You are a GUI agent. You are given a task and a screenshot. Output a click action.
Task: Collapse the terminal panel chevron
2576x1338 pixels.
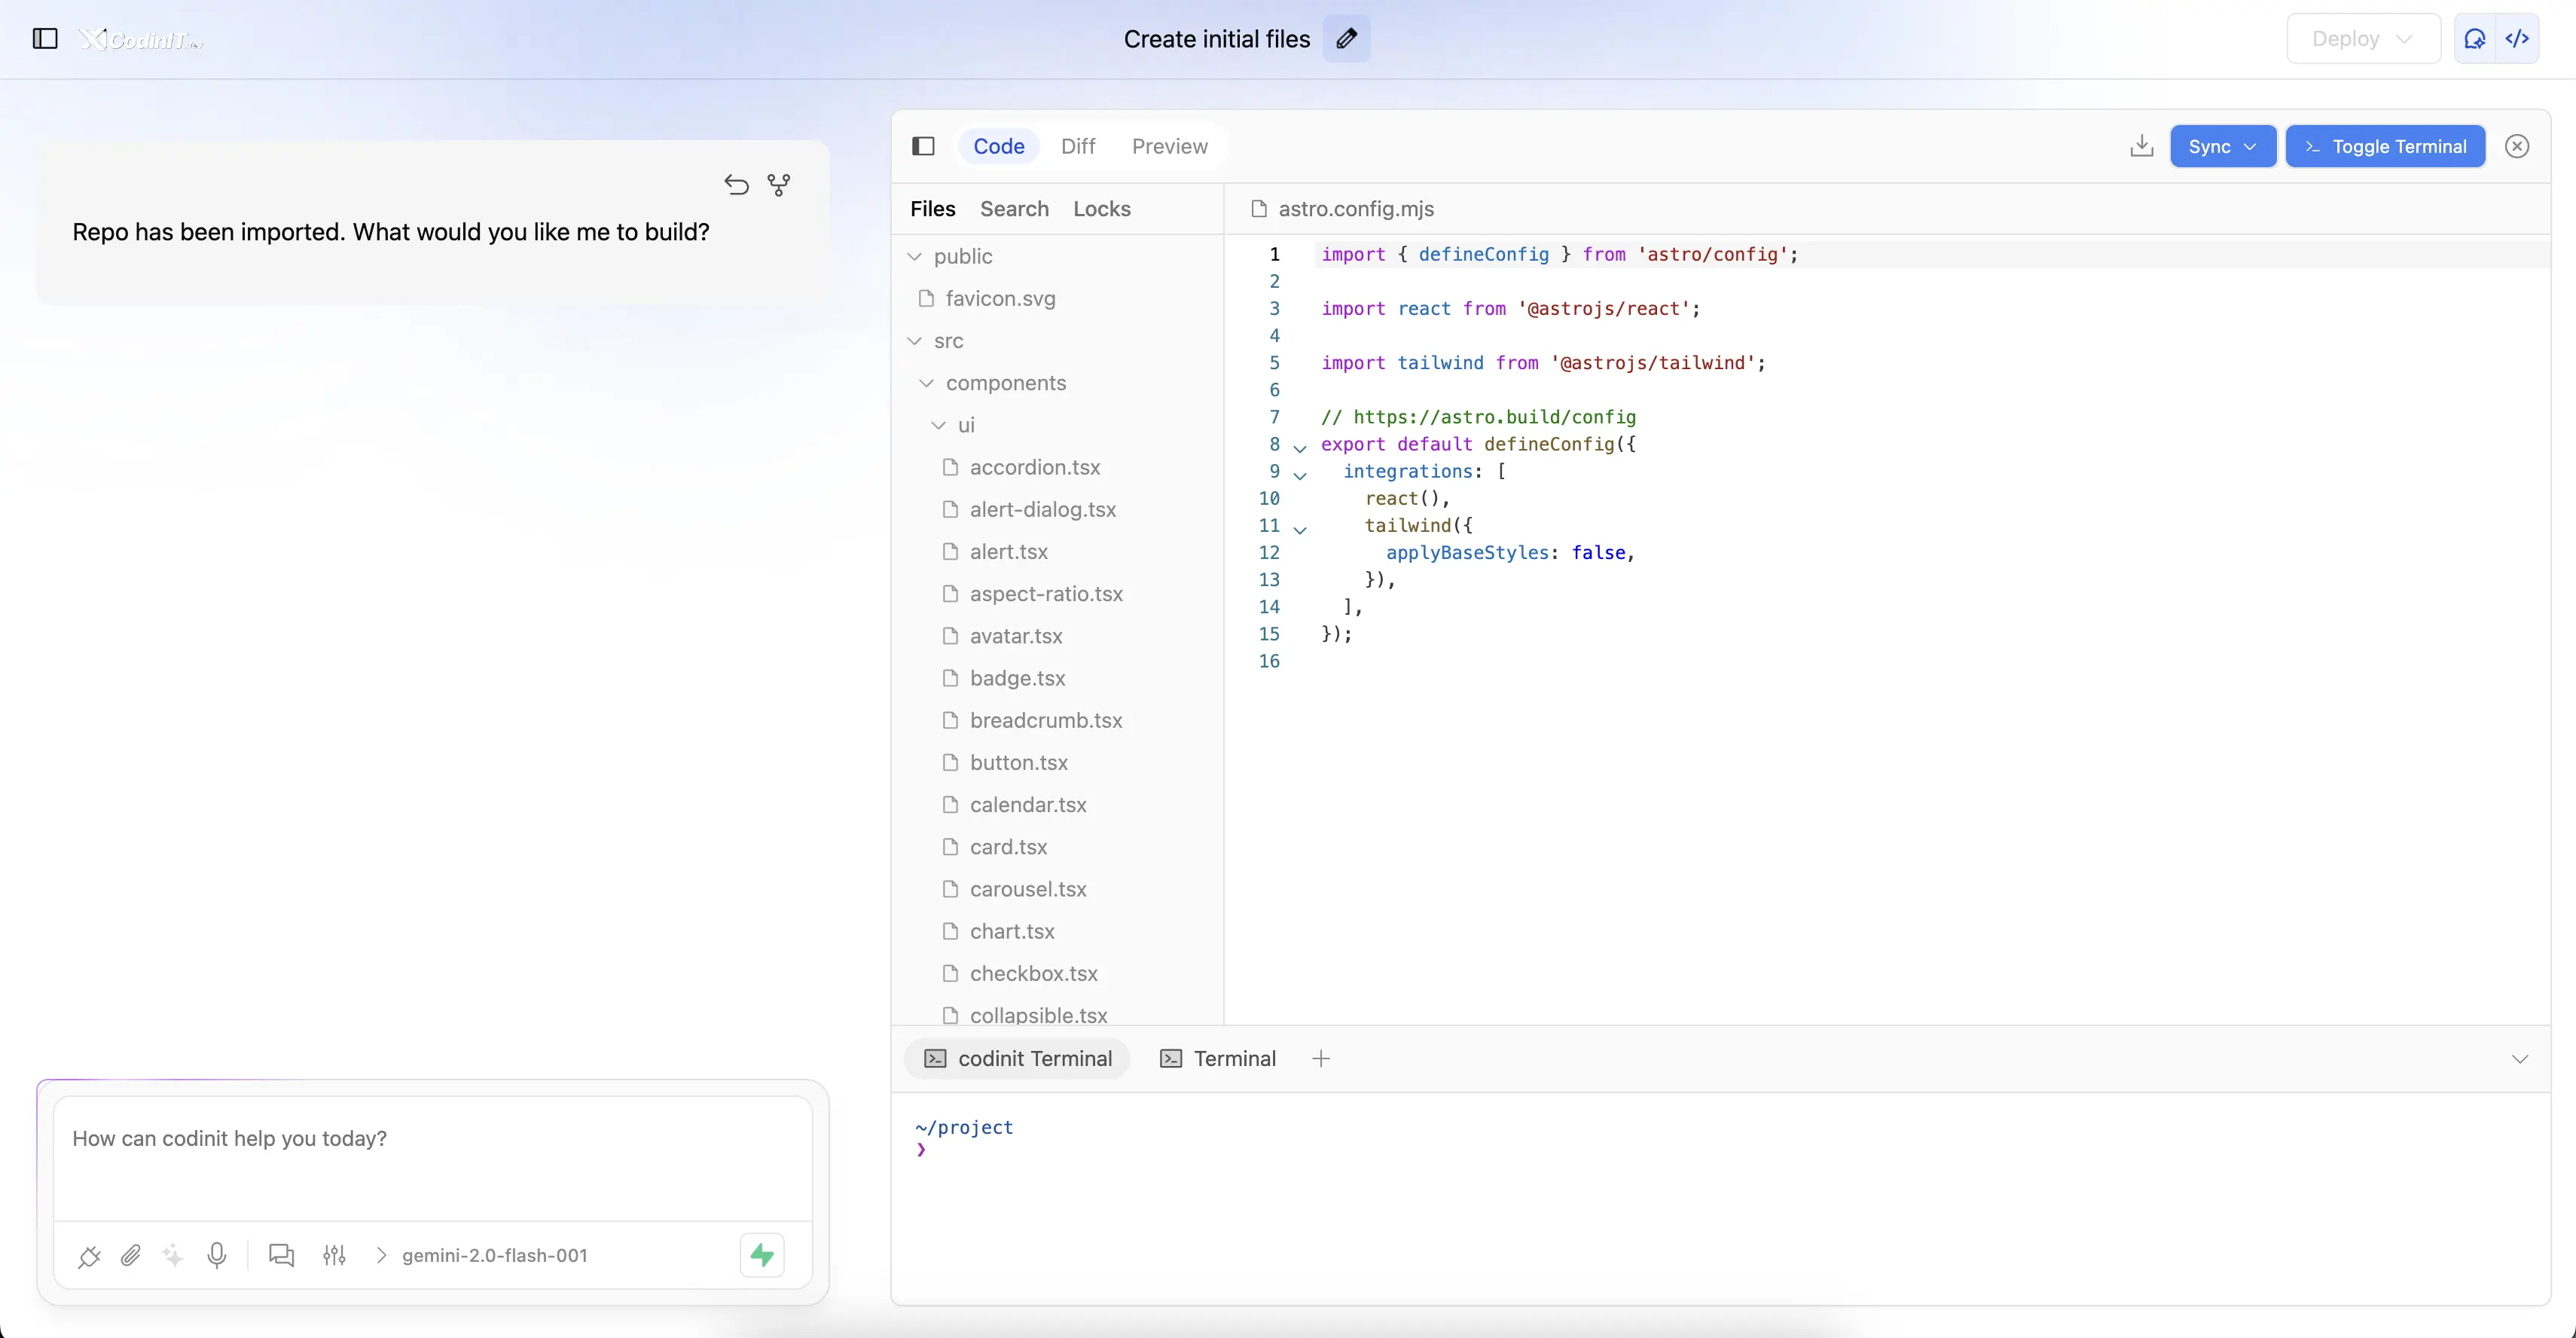point(2520,1058)
